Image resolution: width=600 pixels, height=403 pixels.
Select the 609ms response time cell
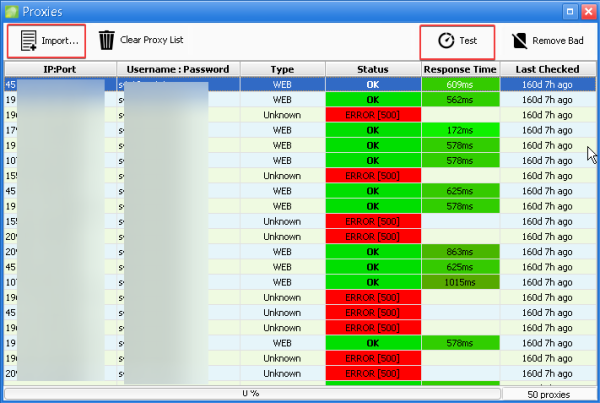pos(460,85)
